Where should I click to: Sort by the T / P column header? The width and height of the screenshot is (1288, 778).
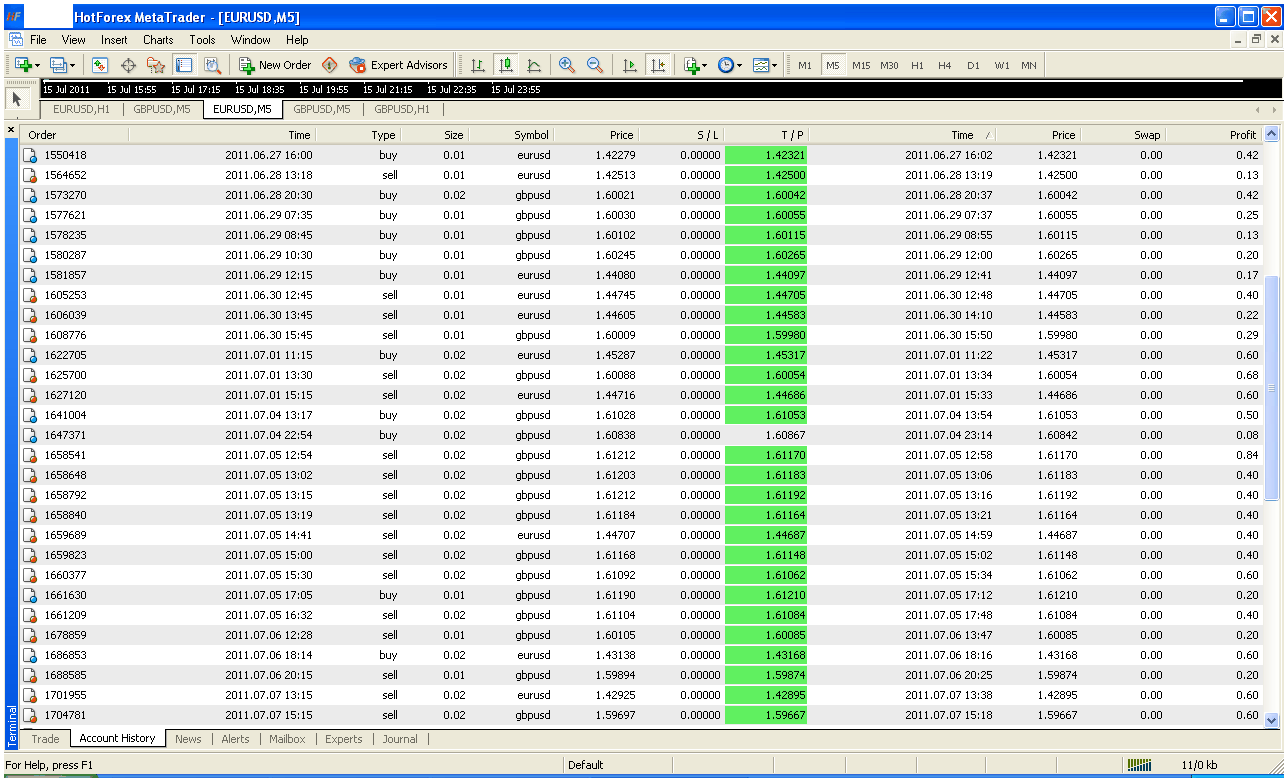pos(766,135)
